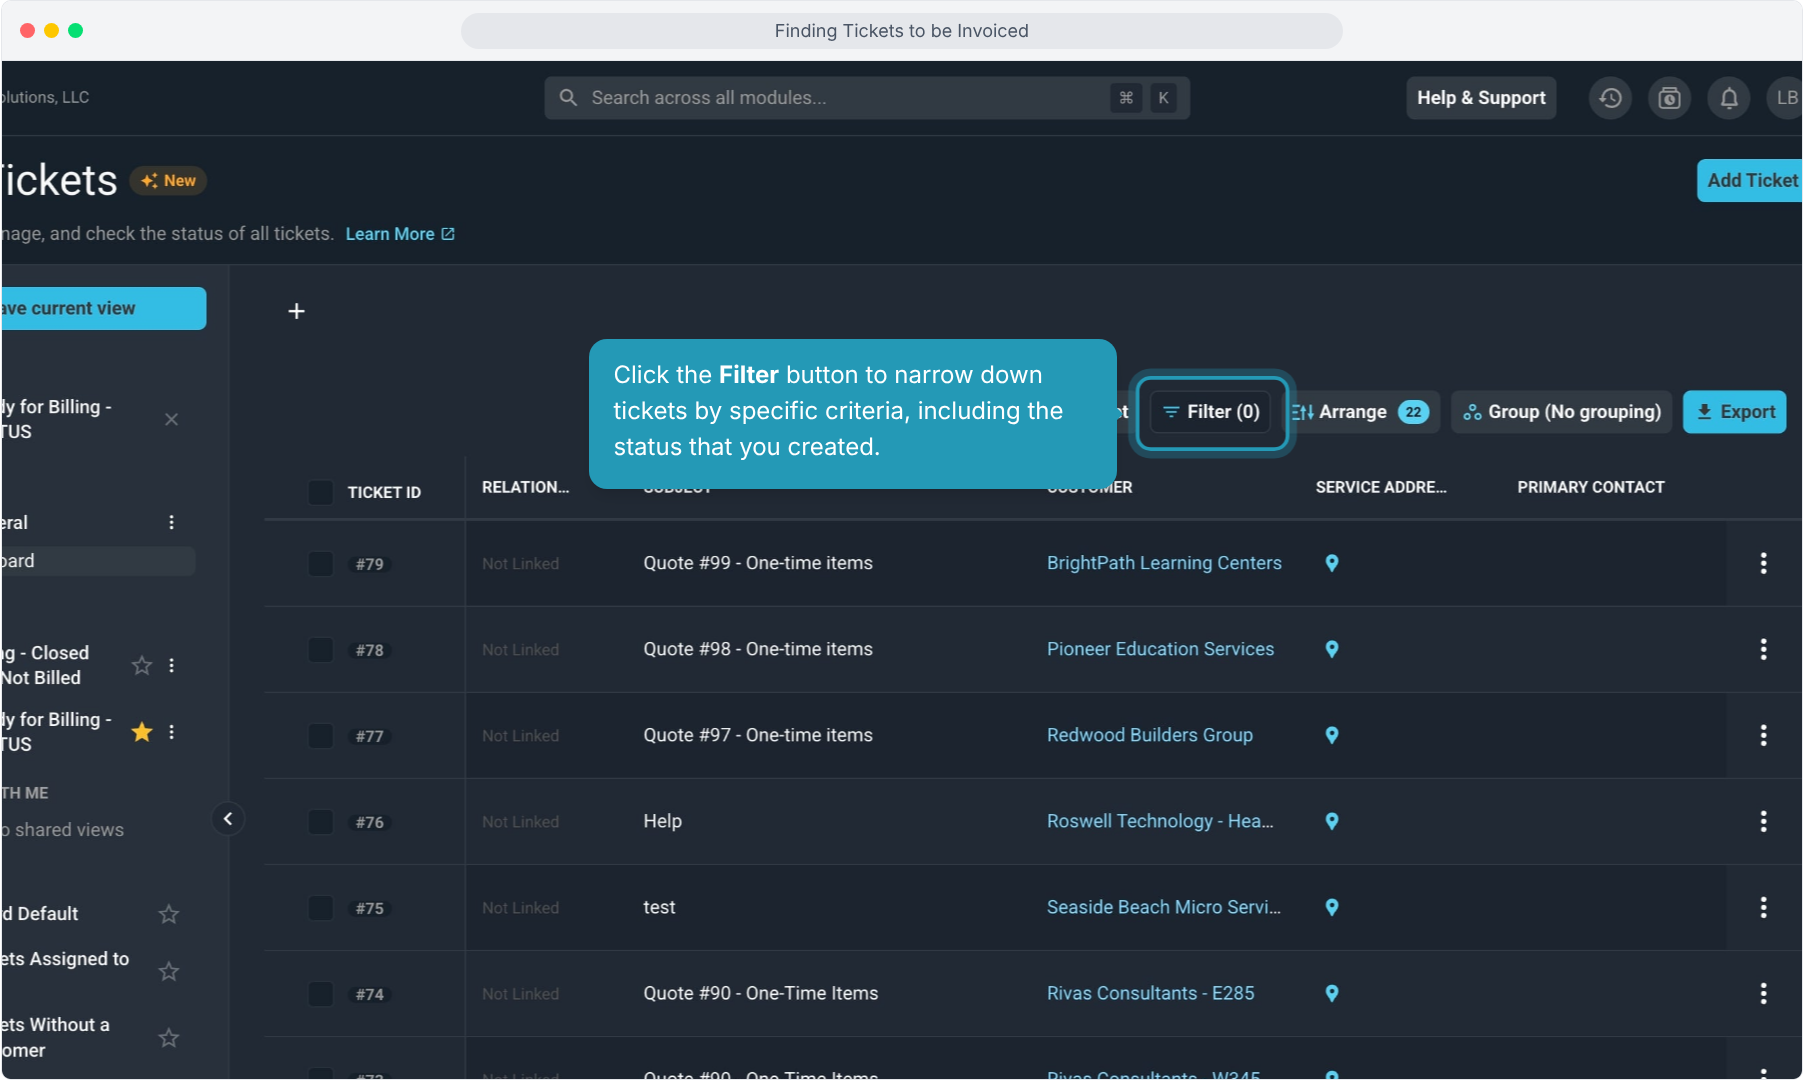The height and width of the screenshot is (1080, 1804).
Task: Favorite the Closed Not Billed view star
Action: (142, 665)
